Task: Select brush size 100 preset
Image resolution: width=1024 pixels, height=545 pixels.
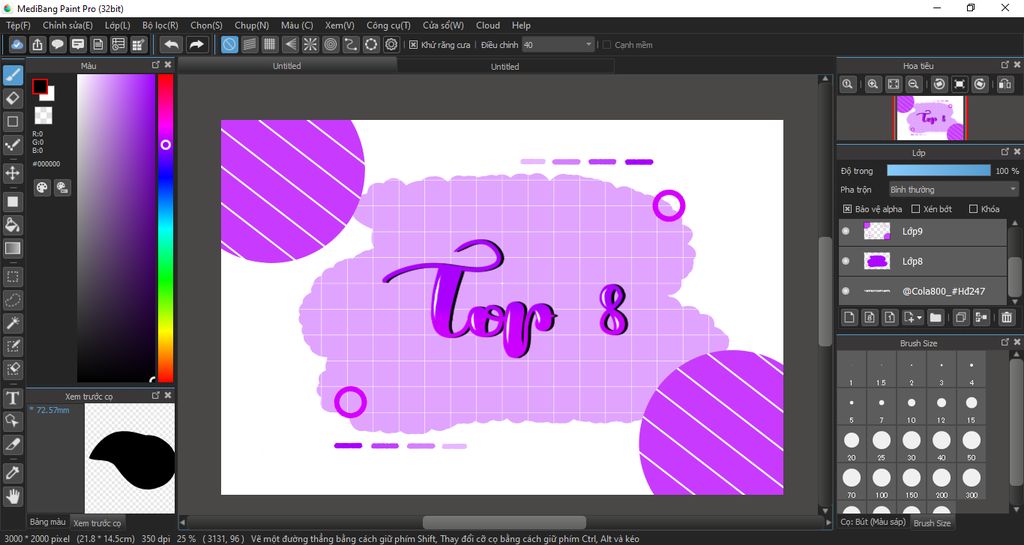Action: click(x=881, y=482)
